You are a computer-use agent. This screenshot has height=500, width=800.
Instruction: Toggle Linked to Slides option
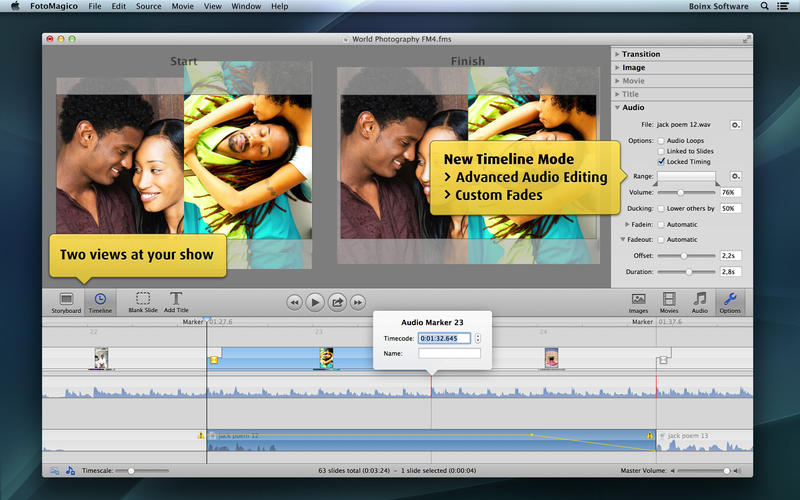(x=661, y=151)
